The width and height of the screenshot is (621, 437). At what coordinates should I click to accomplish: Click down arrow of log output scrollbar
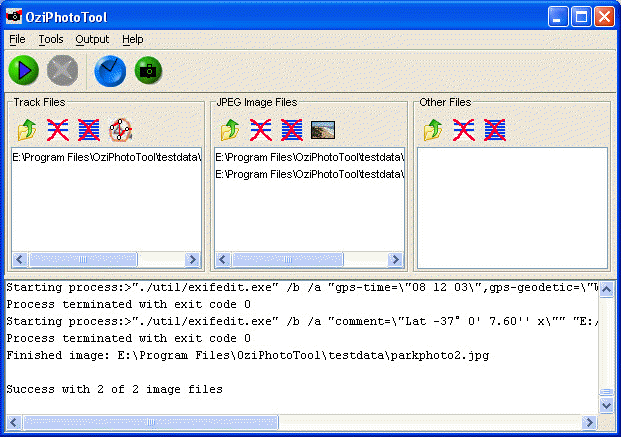pyautogui.click(x=606, y=405)
